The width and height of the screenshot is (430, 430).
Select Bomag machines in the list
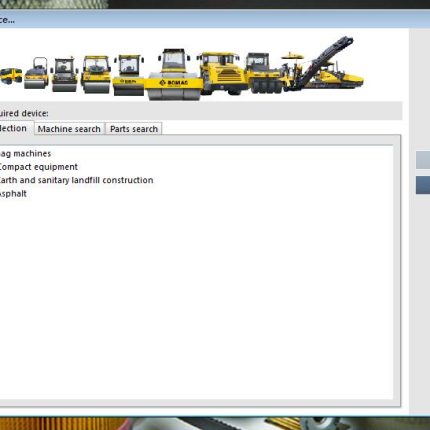coord(25,154)
